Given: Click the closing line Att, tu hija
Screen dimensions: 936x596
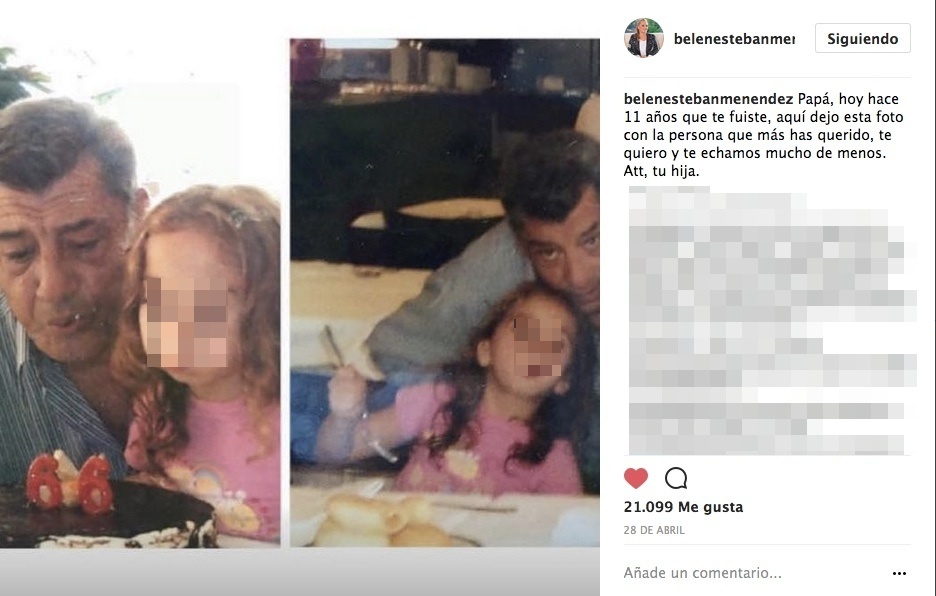Looking at the screenshot, I should coord(661,171).
